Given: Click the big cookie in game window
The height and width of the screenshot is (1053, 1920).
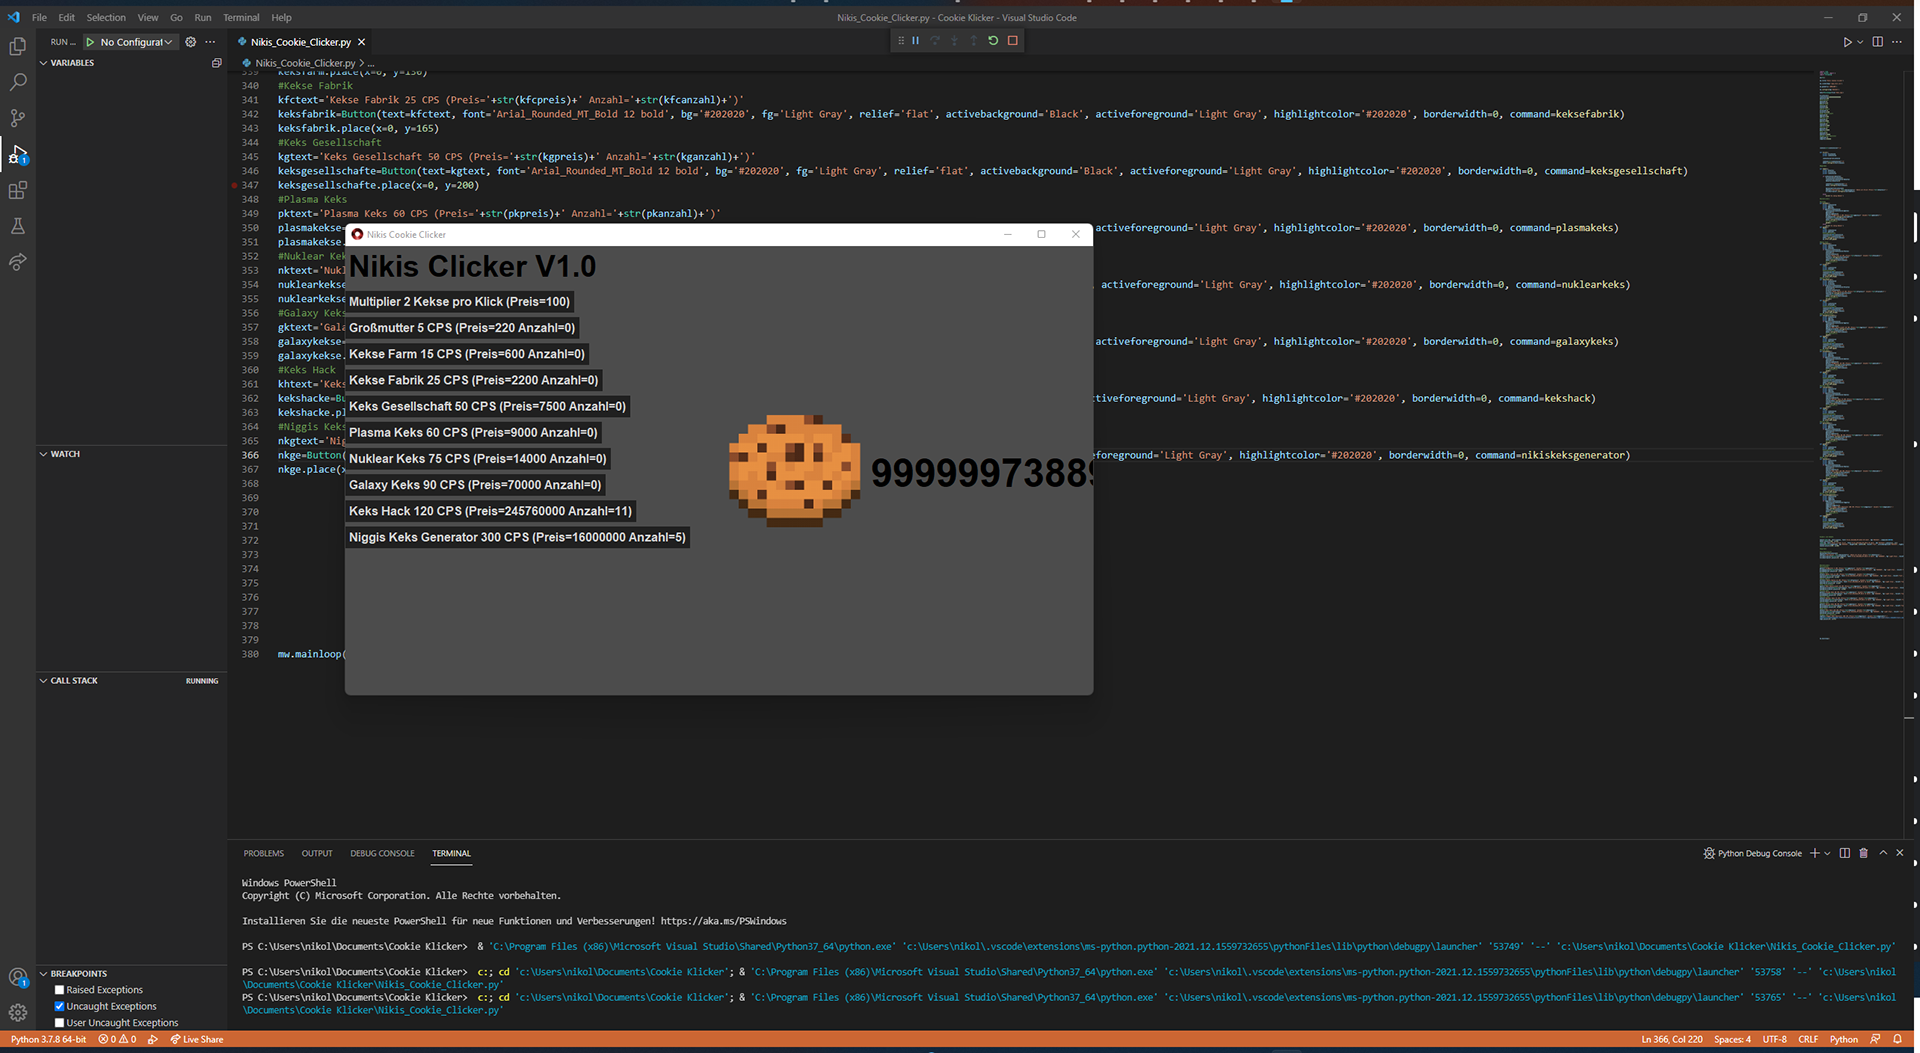Looking at the screenshot, I should click(x=794, y=470).
